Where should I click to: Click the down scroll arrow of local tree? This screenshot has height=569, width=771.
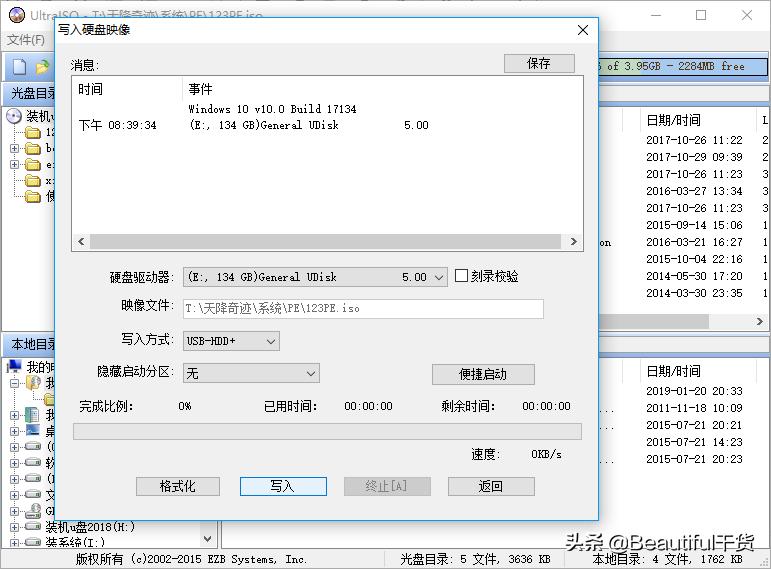(x=208, y=539)
